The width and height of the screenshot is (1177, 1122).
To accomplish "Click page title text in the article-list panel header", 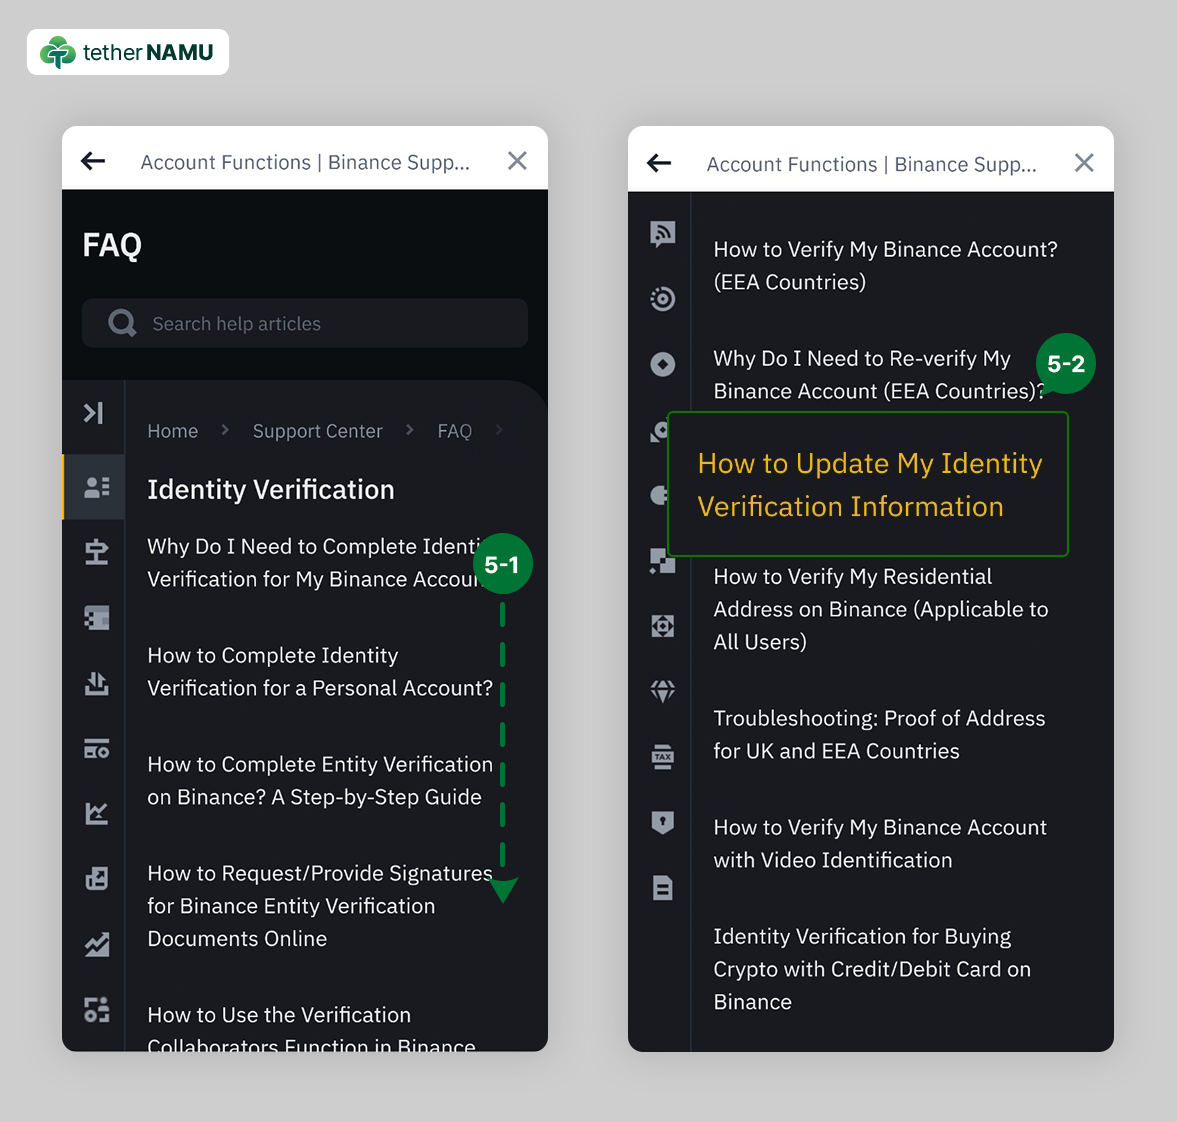I will click(x=871, y=164).
